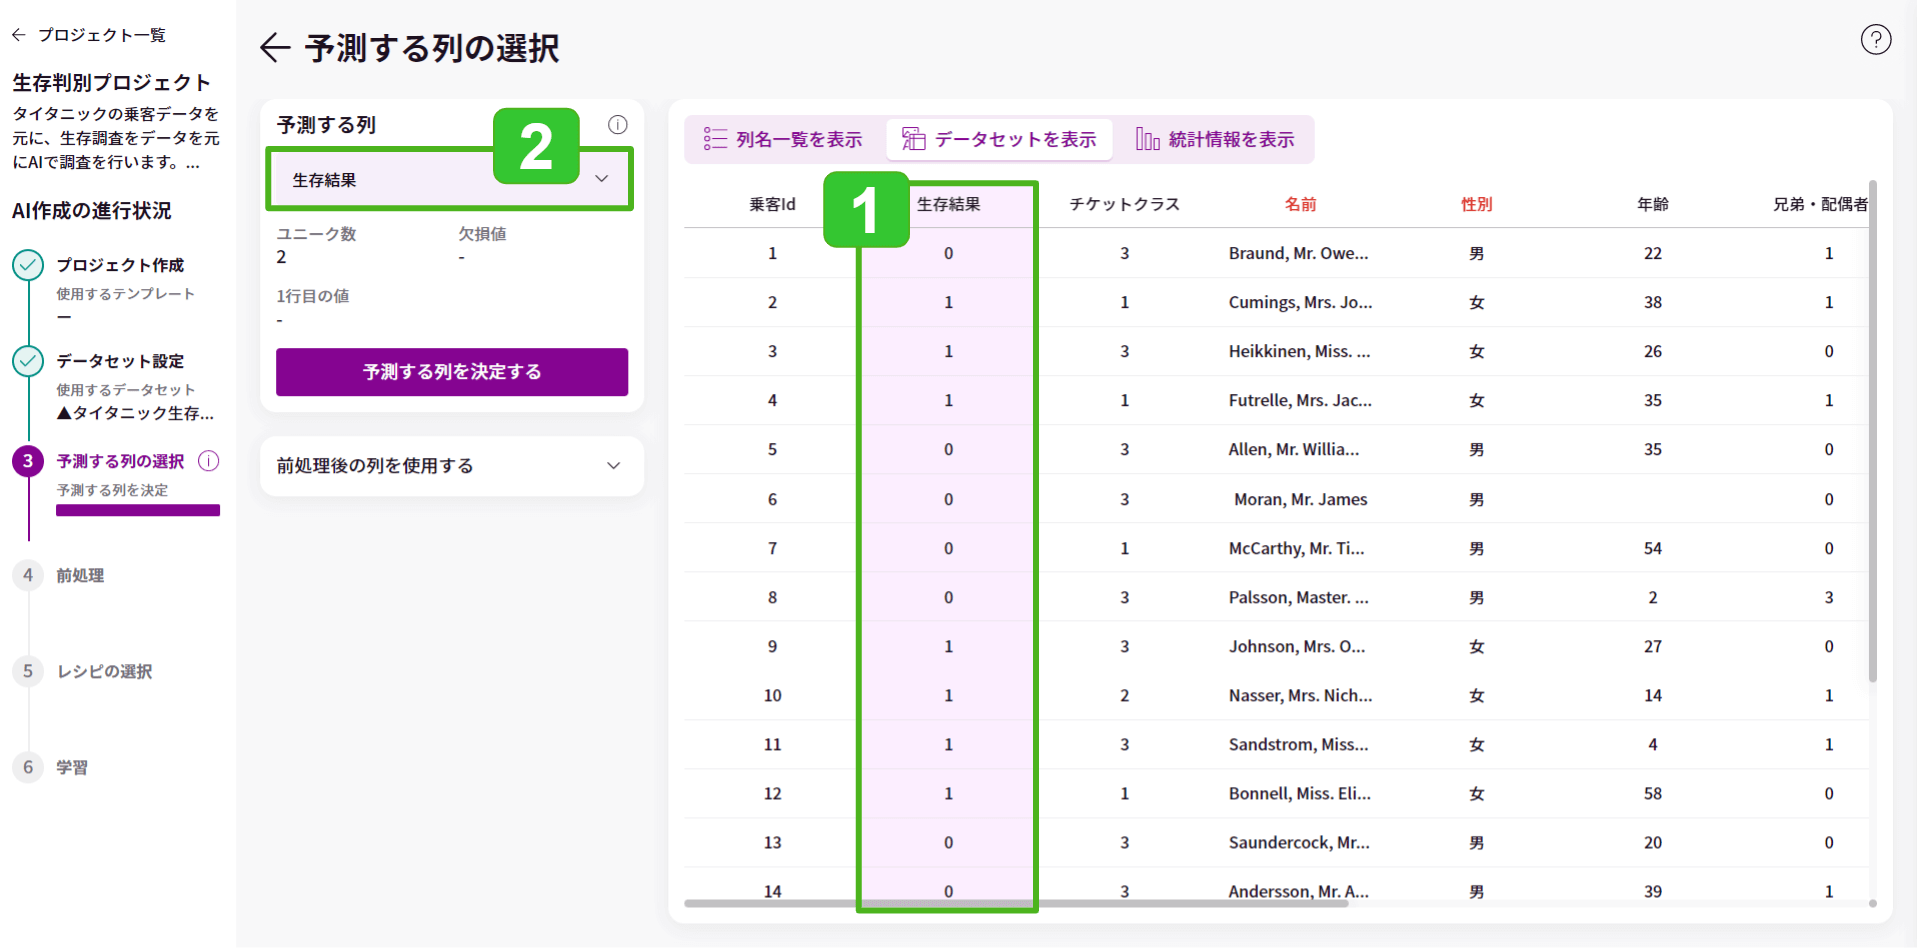The image size is (1917, 949).
Task: Click the Futrelle, Mrs. Jac... name cell
Action: [x=1300, y=400]
